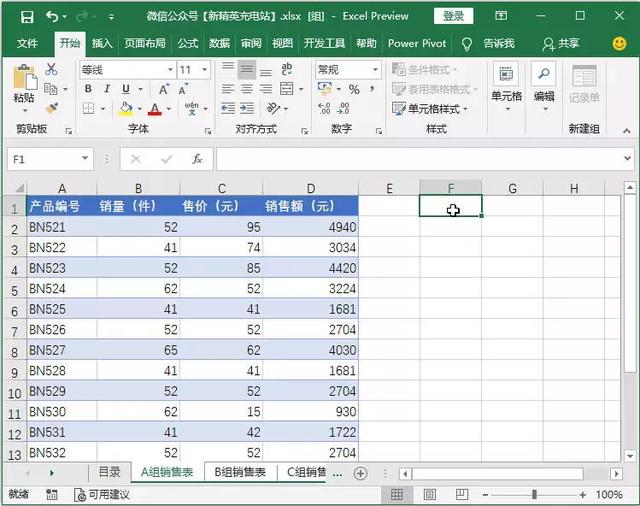Undo the last action
640x506 pixels.
pos(52,17)
